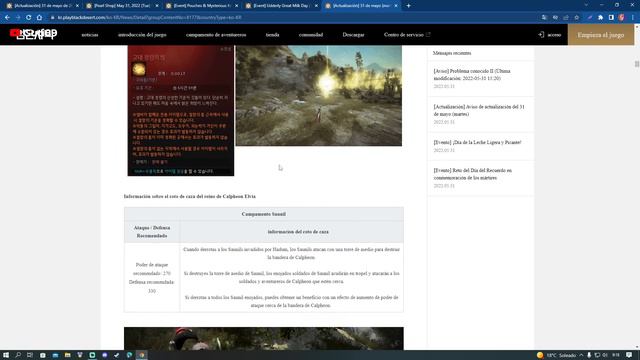The height and width of the screenshot is (360, 640).
Task: Open the Chrome three-dot menu
Action: pos(633,18)
